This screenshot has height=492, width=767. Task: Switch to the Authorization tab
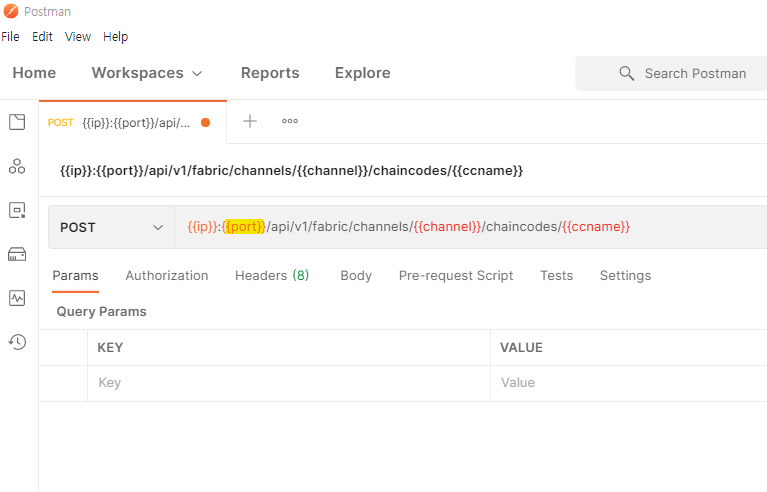167,276
